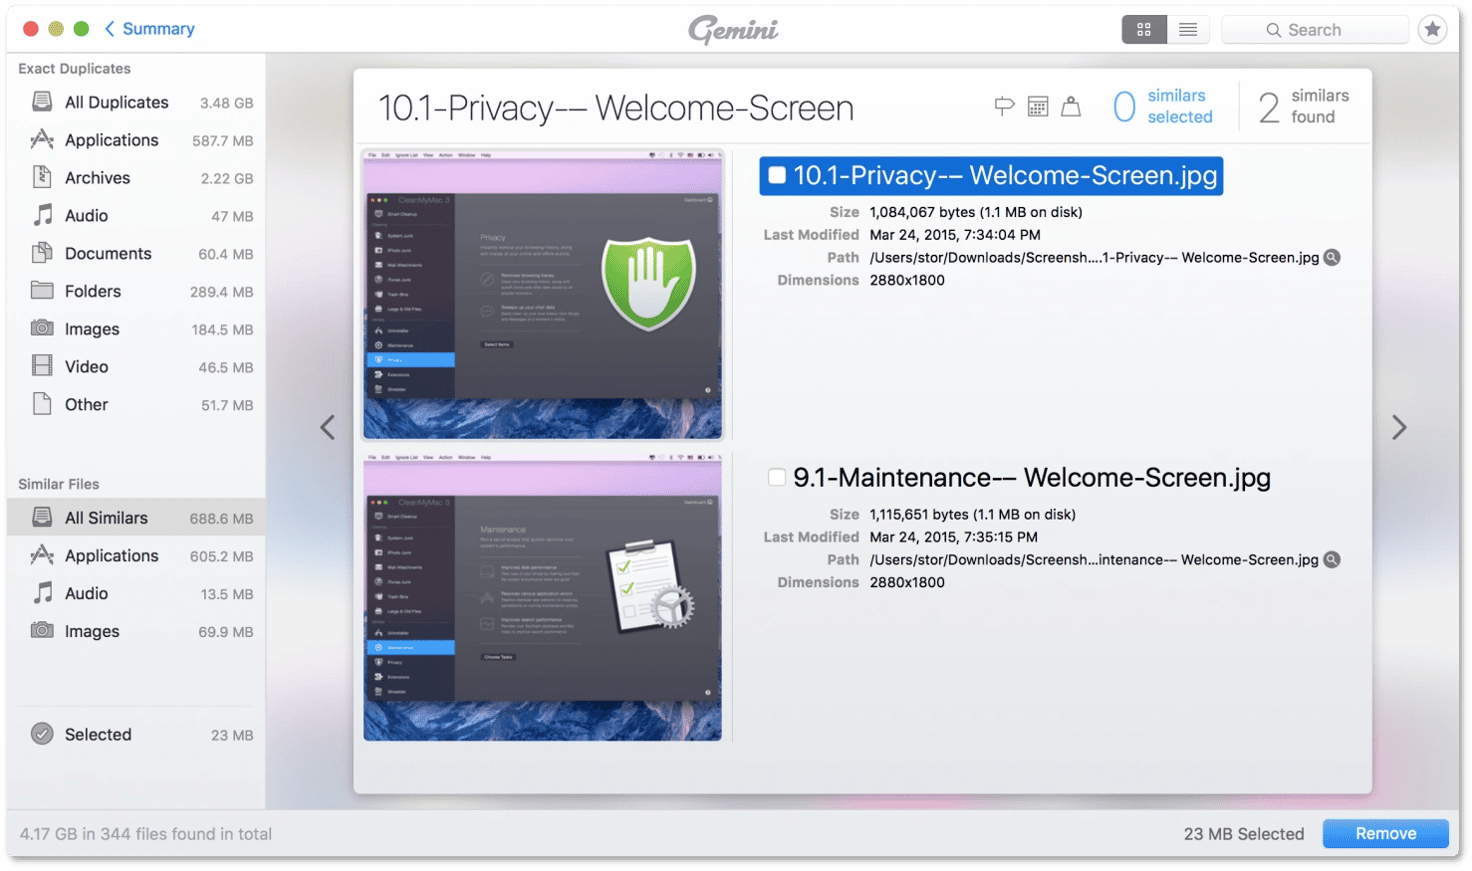Click the calendar grid icon in header
Screen dimensions: 1472x871
1038,106
